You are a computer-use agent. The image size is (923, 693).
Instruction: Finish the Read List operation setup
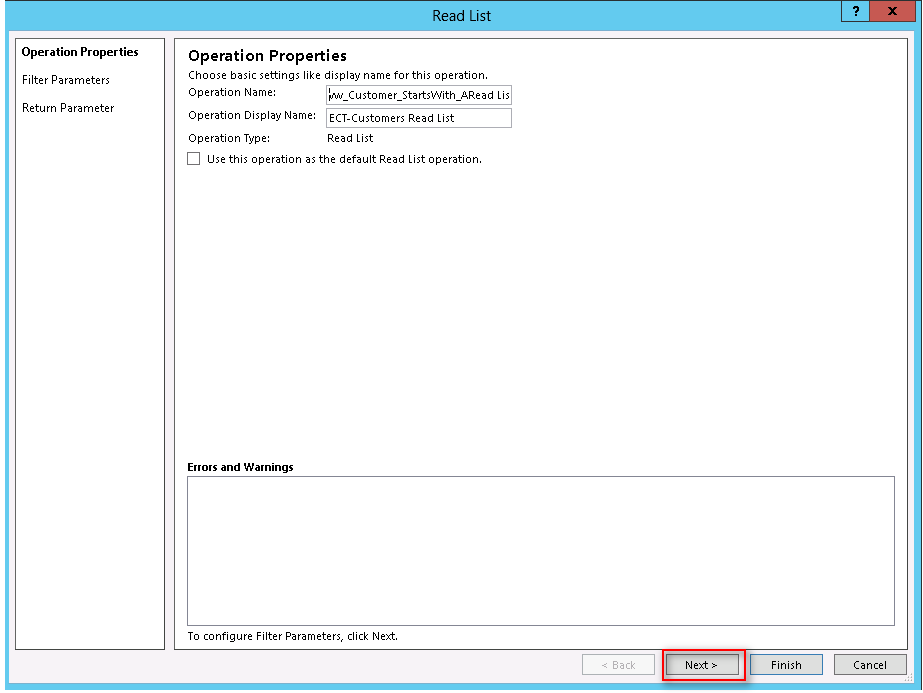[x=786, y=664]
